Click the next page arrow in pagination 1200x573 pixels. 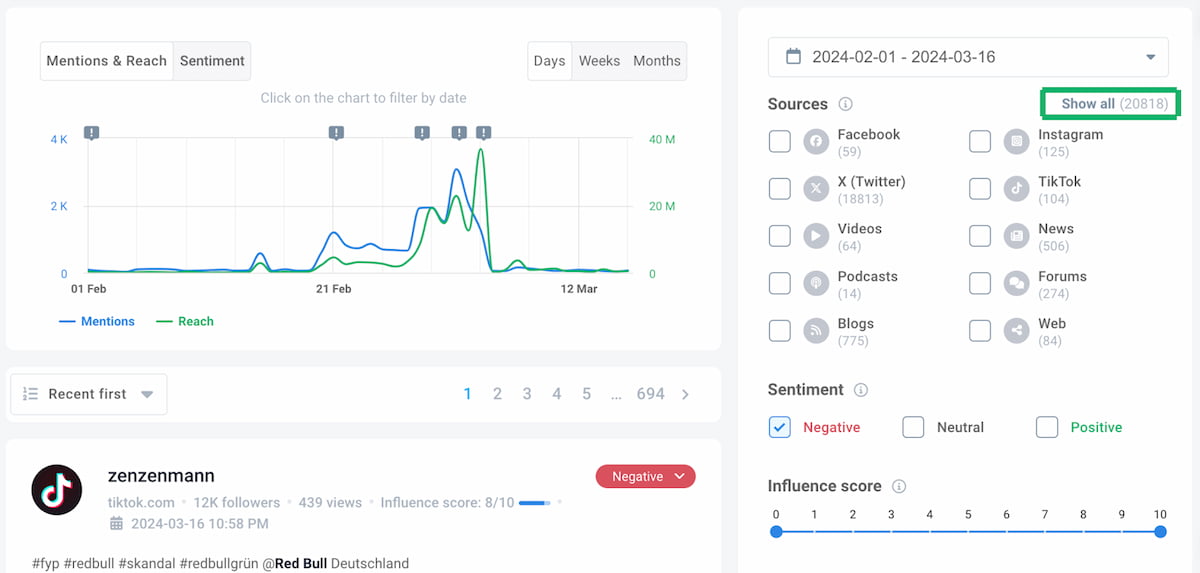point(685,394)
